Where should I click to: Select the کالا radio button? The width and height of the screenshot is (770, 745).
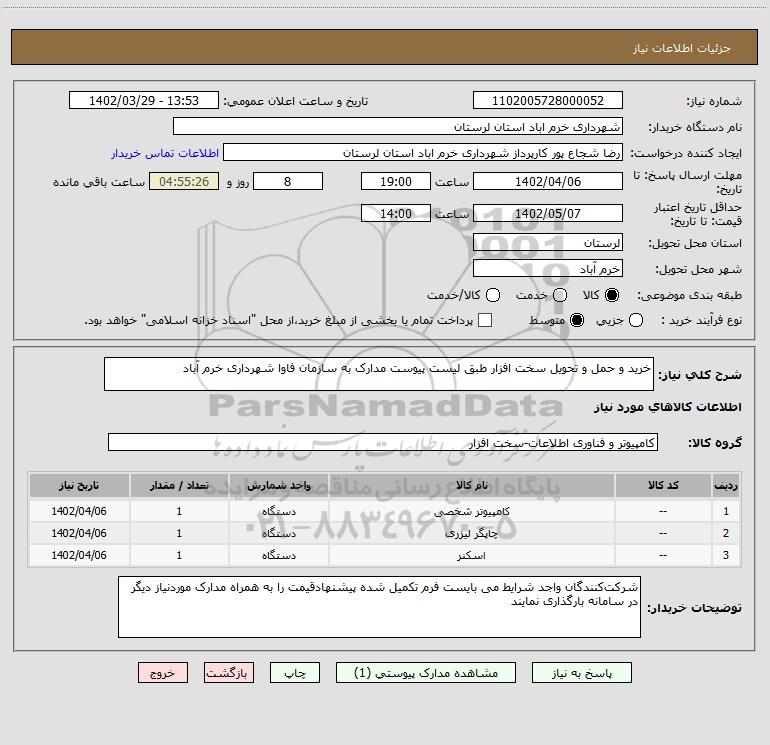click(612, 295)
